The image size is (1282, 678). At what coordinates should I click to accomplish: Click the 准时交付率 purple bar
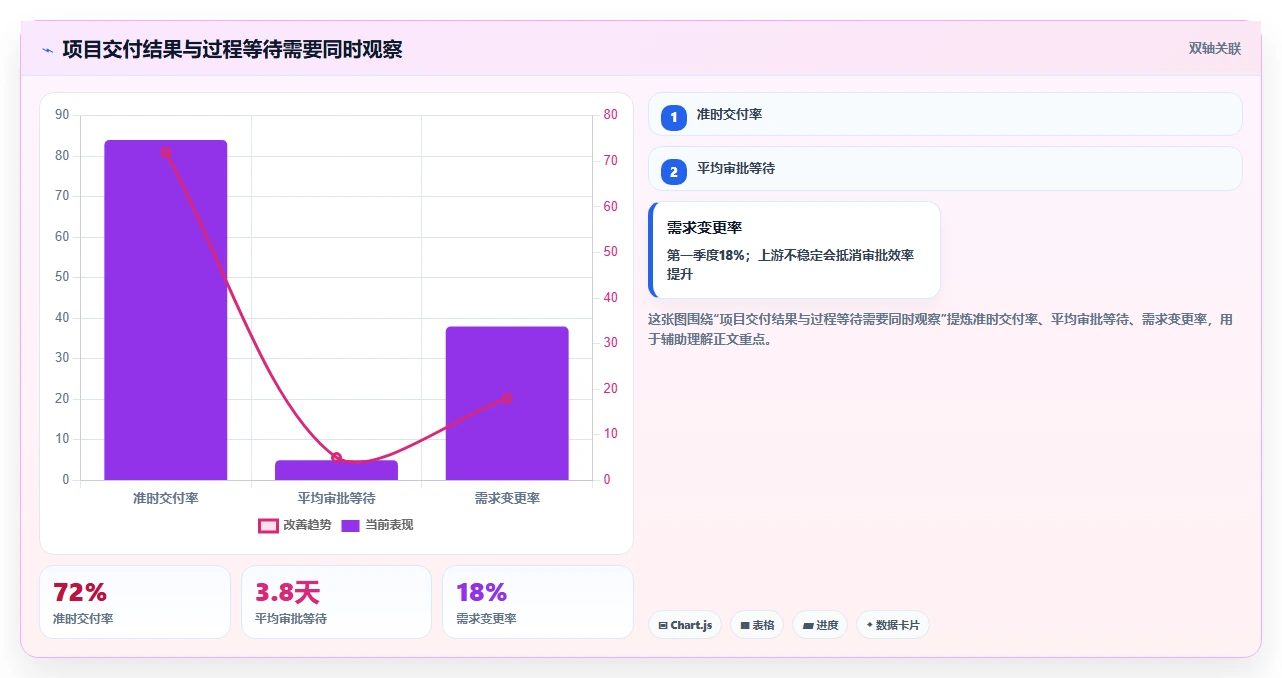[x=166, y=310]
